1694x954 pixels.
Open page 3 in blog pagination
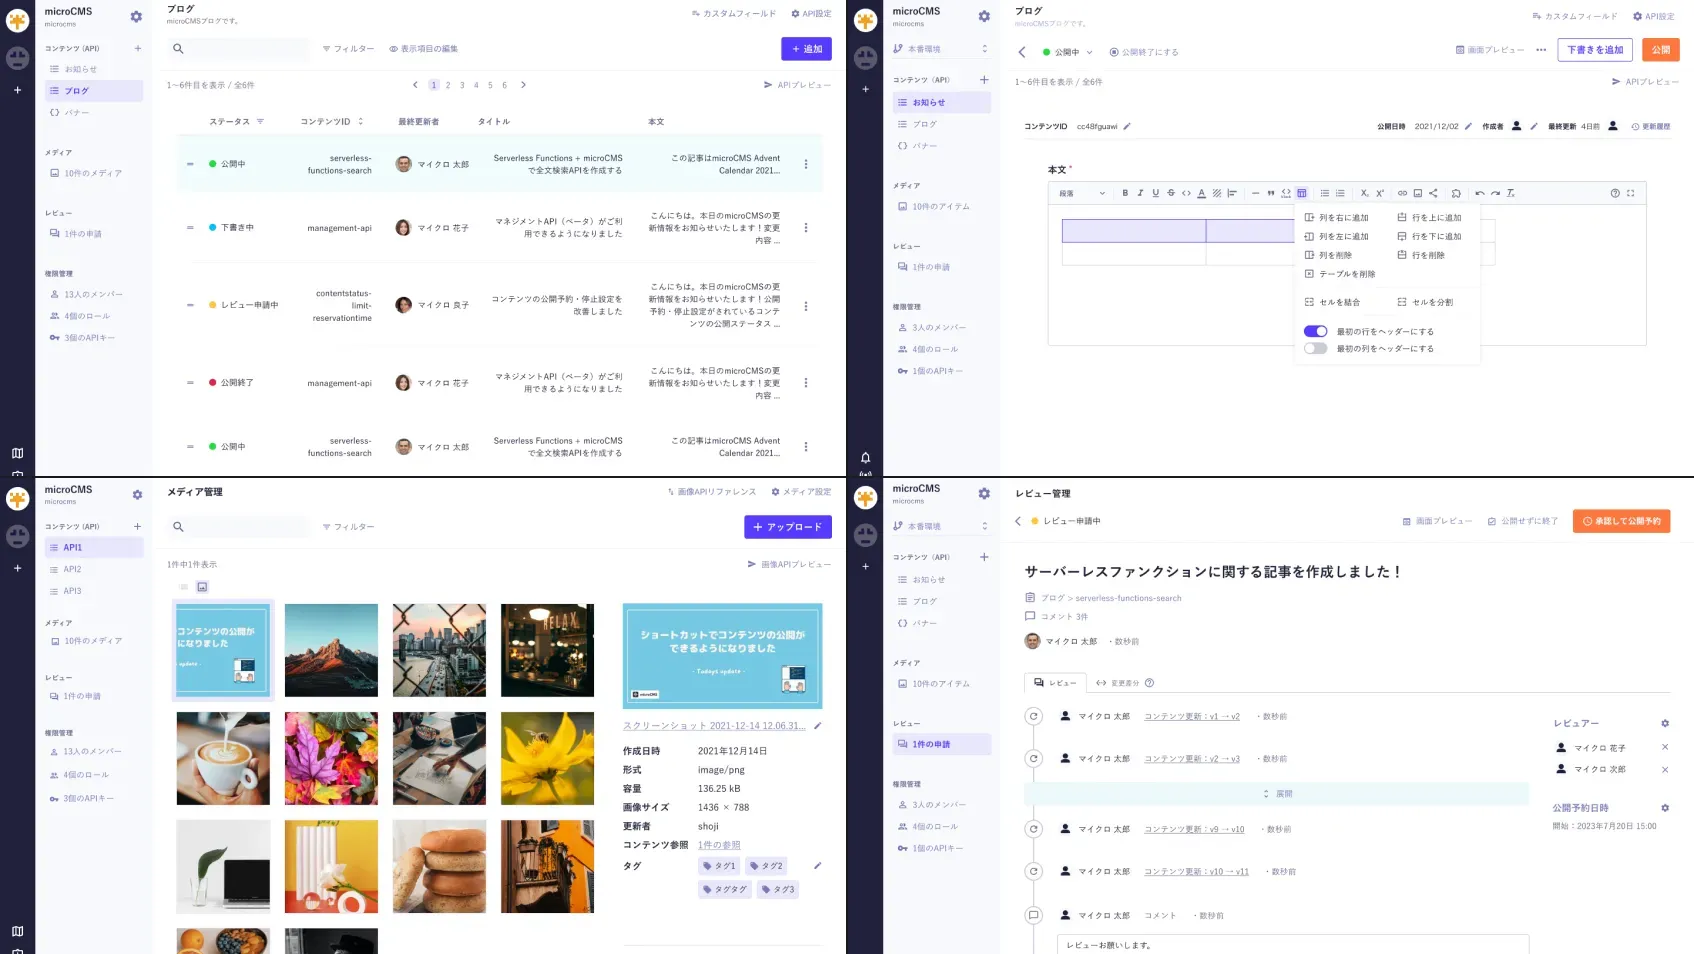coord(462,85)
